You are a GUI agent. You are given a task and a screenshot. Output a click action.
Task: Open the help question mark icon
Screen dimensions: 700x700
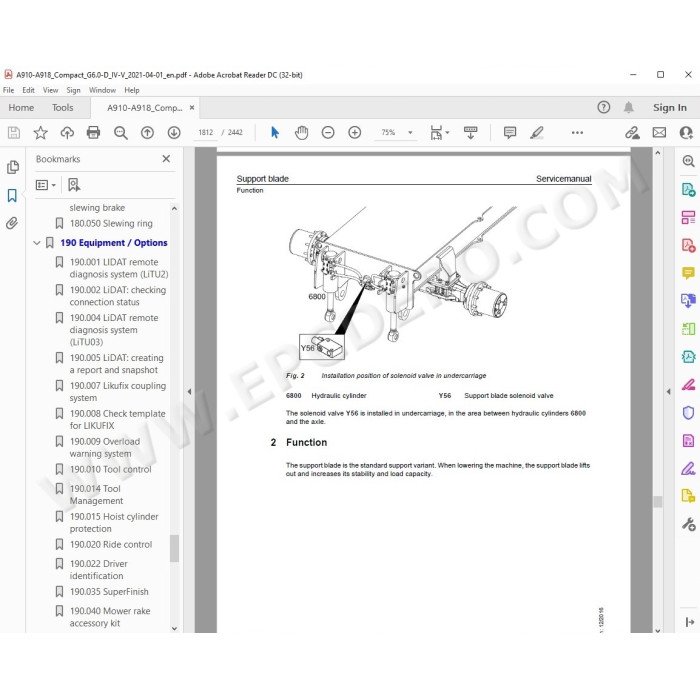point(604,108)
